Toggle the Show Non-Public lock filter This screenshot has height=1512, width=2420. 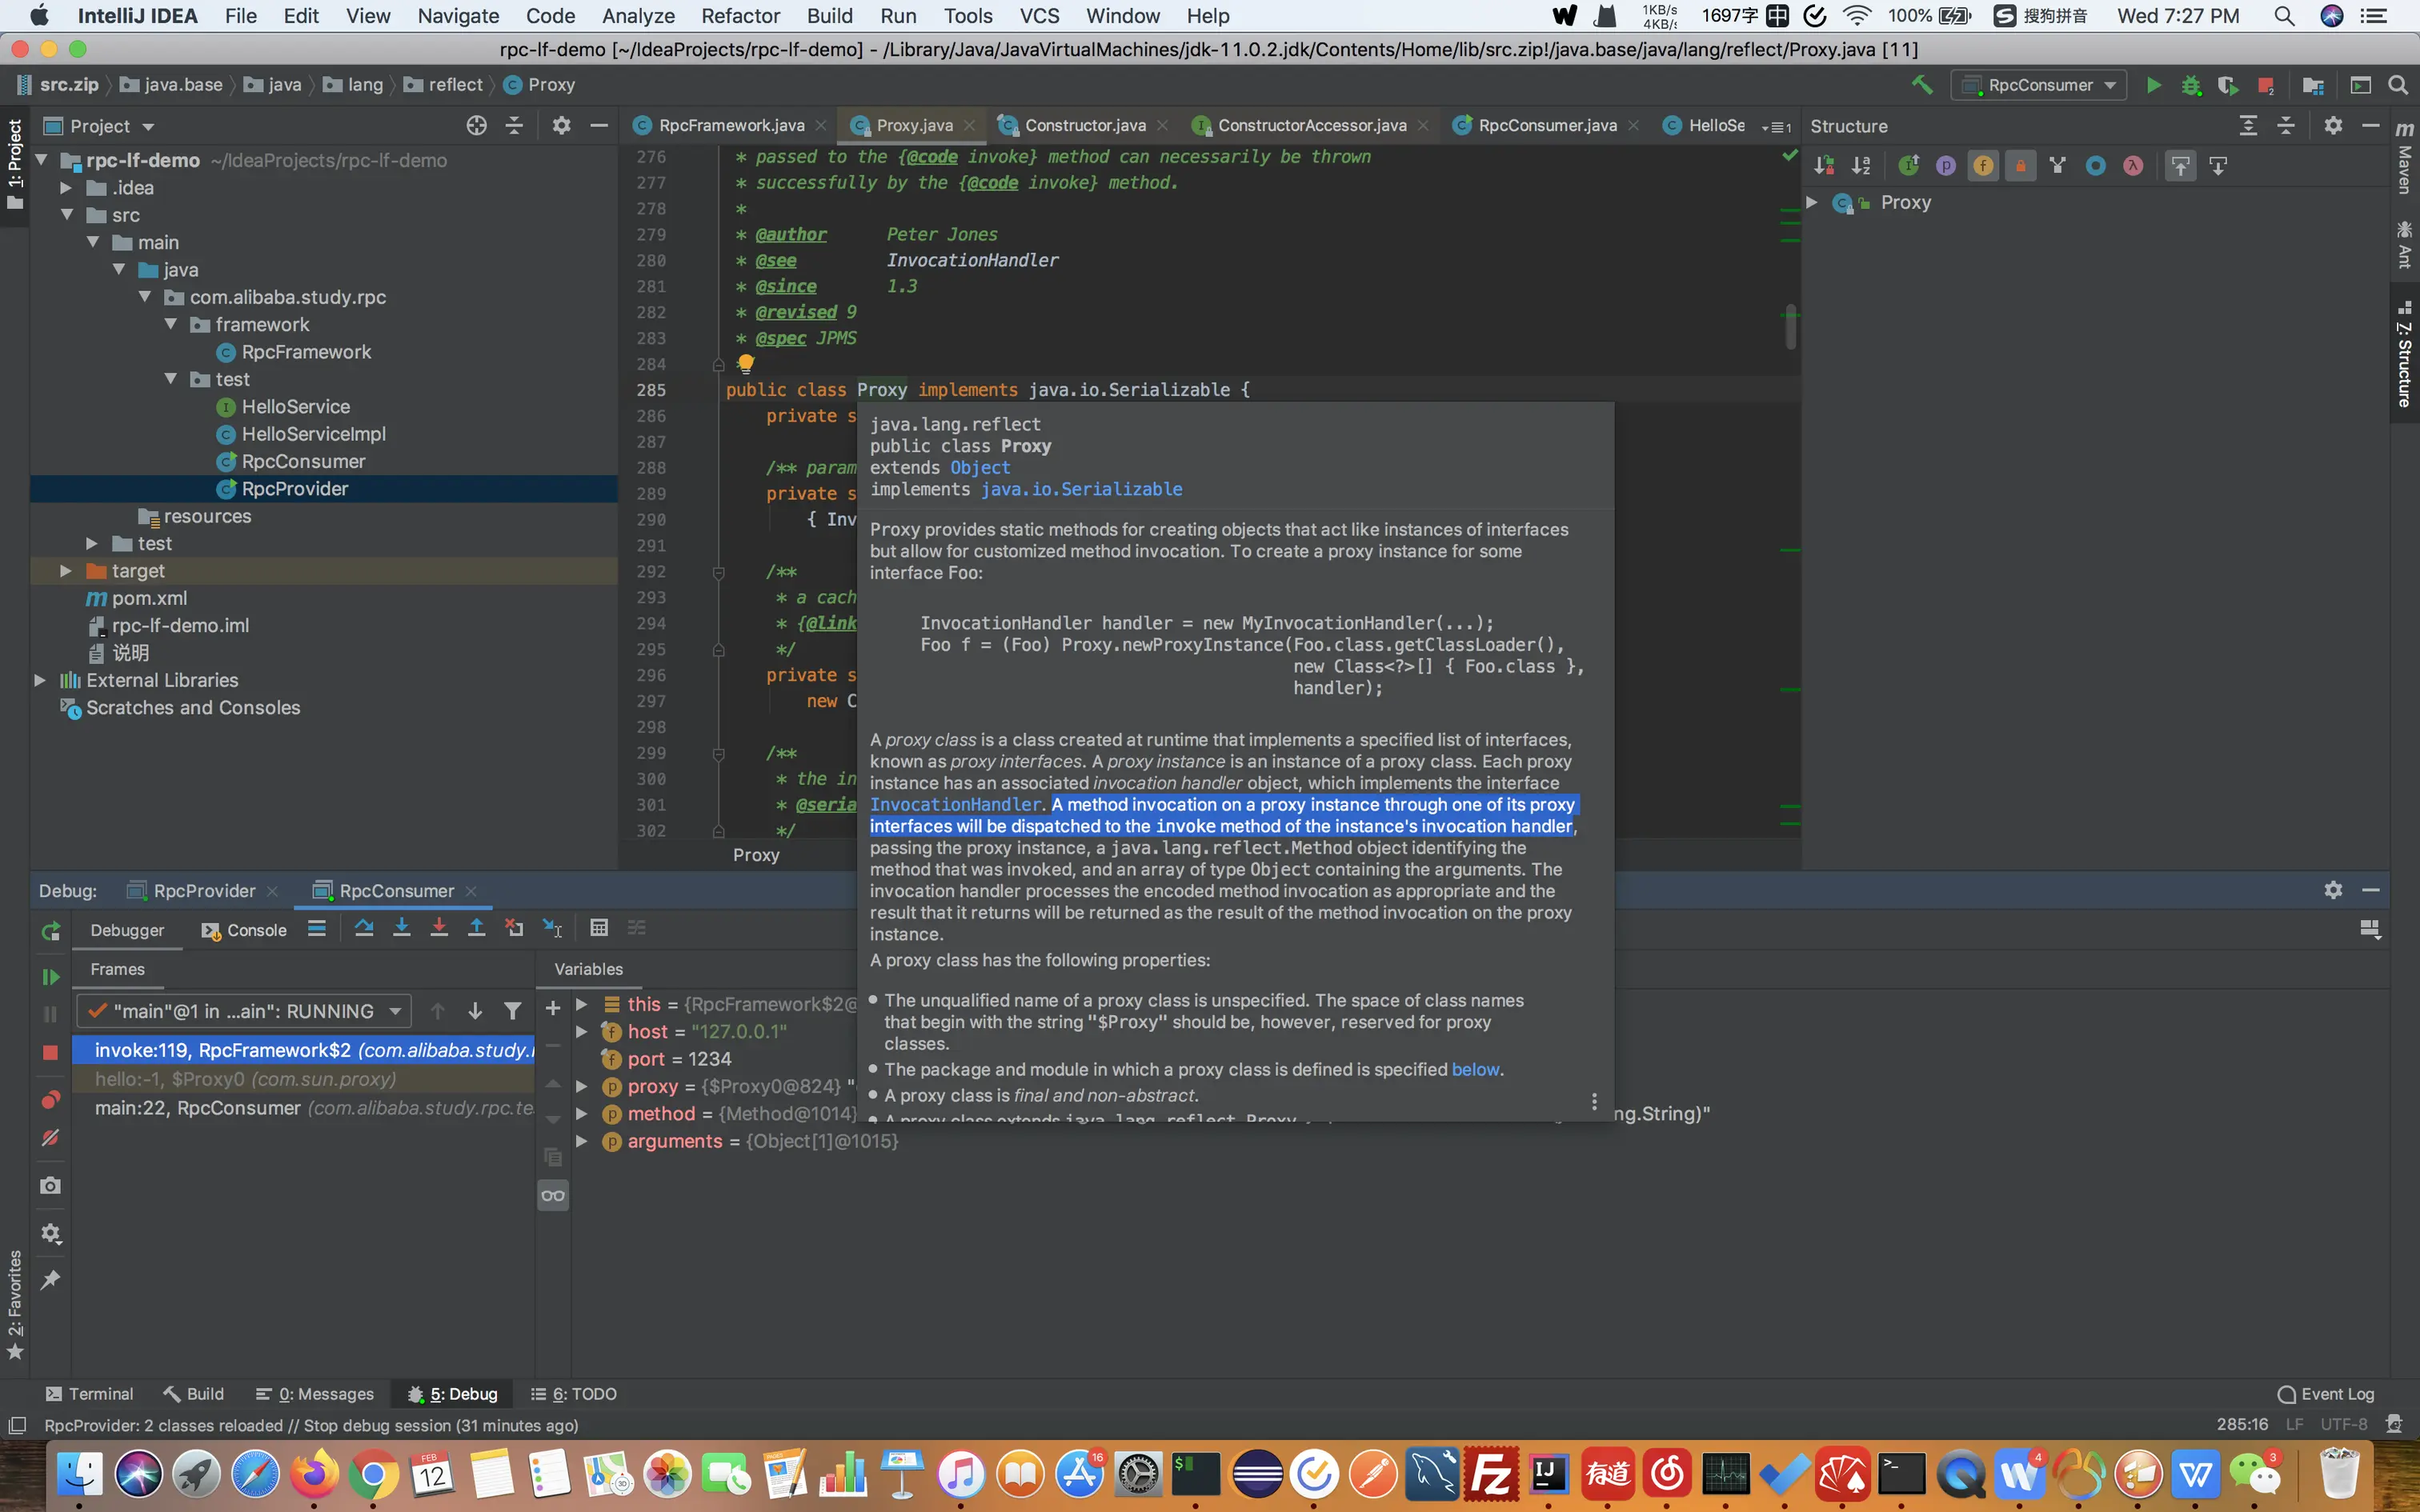[x=2020, y=166]
